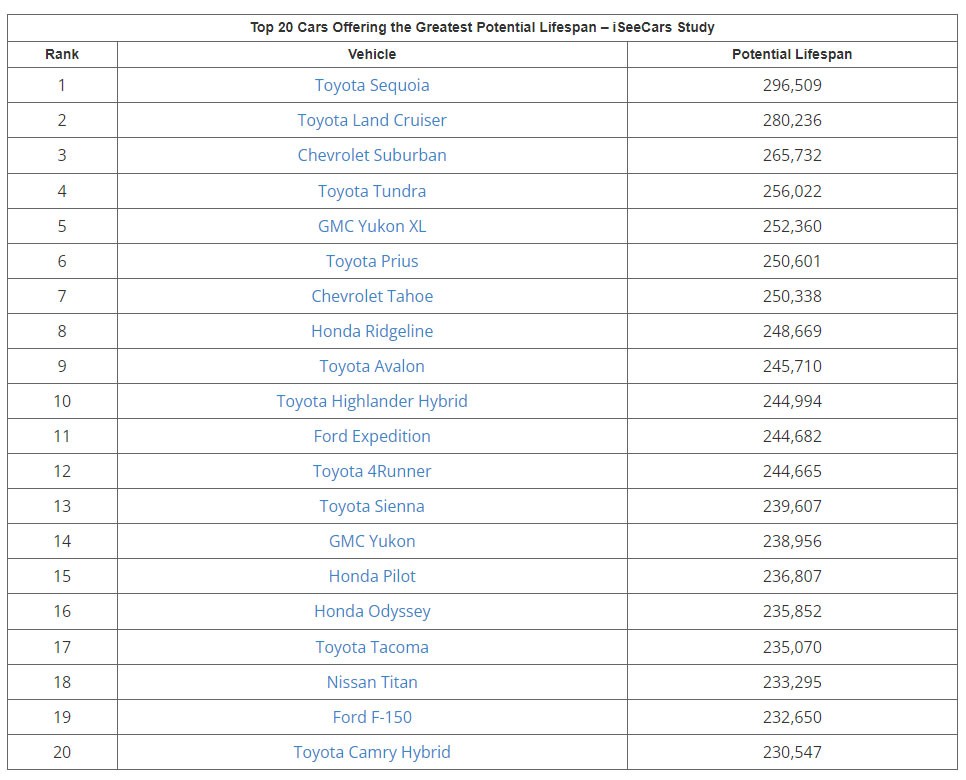Open the Ford F-150 link
The image size is (966, 780).
coord(372,717)
